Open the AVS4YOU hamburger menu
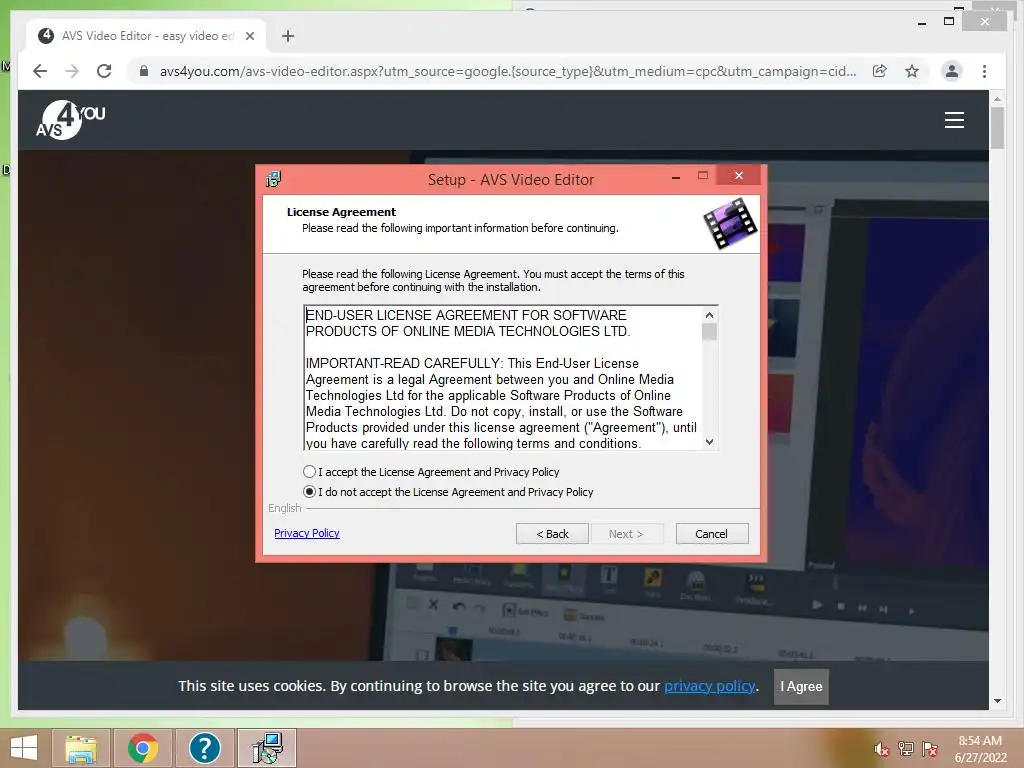The image size is (1024, 768). (954, 120)
